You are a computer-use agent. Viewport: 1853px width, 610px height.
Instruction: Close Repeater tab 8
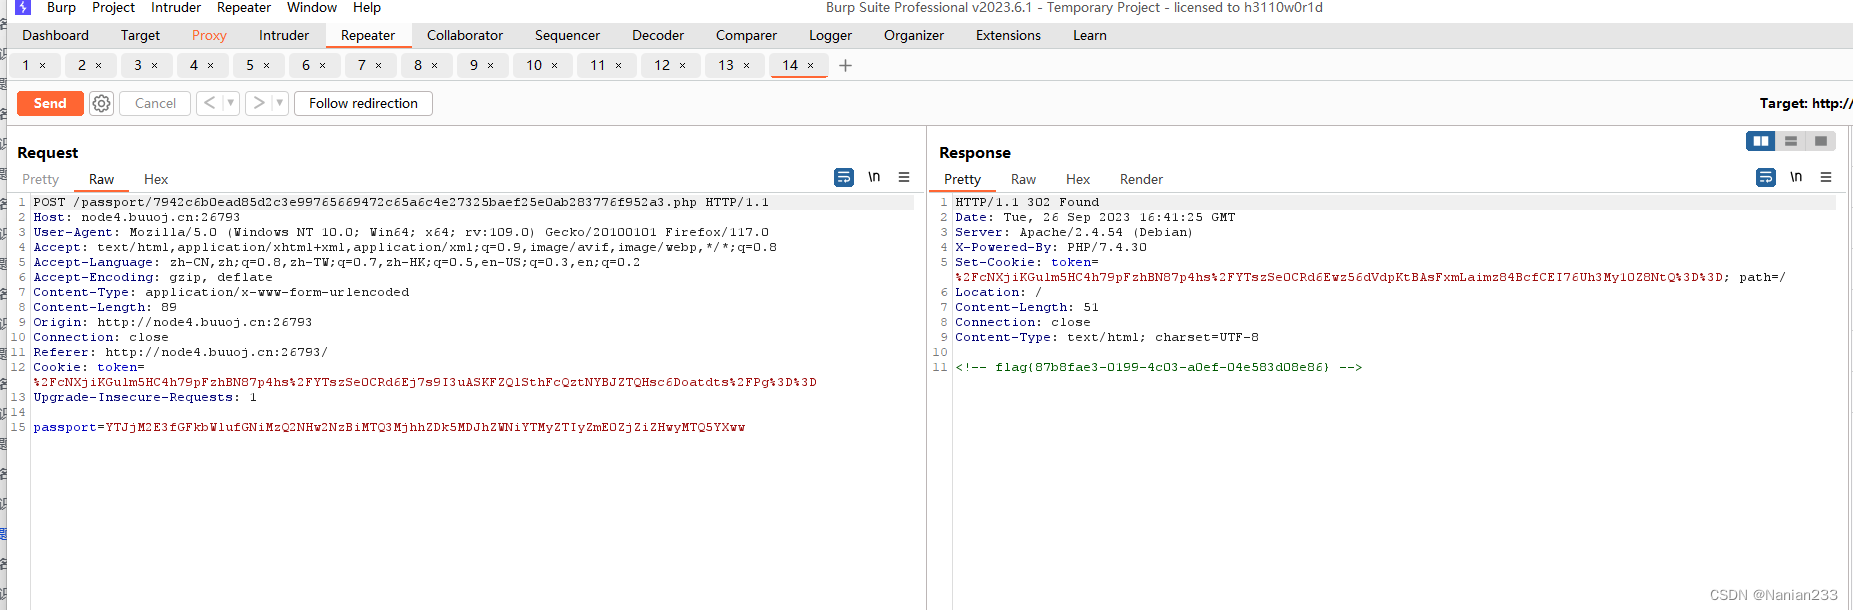435,66
